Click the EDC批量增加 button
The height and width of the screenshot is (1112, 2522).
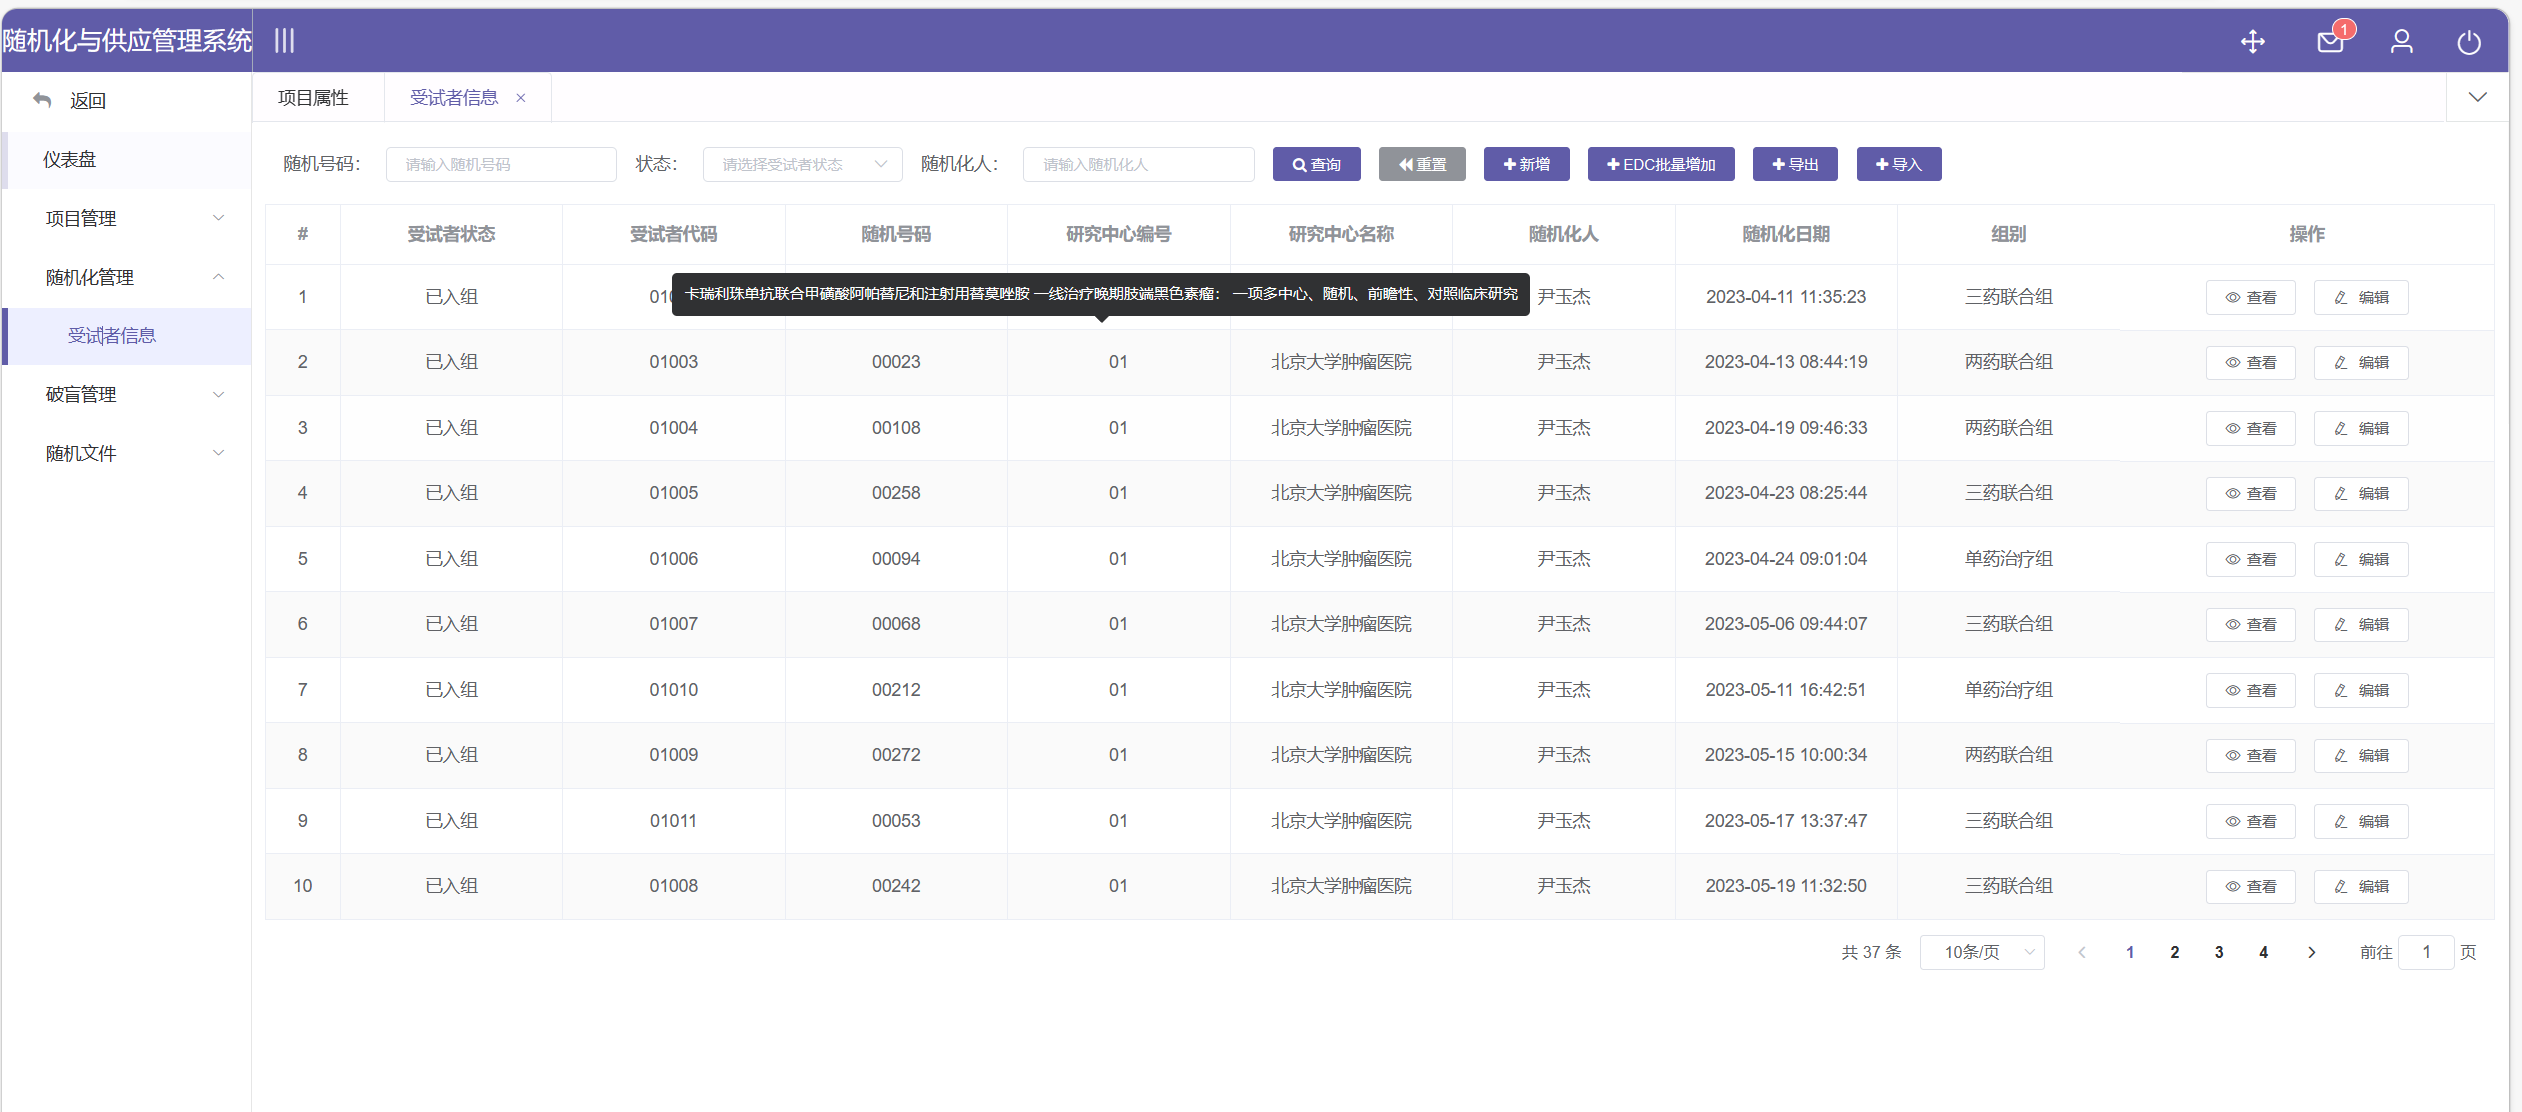click(x=1661, y=164)
